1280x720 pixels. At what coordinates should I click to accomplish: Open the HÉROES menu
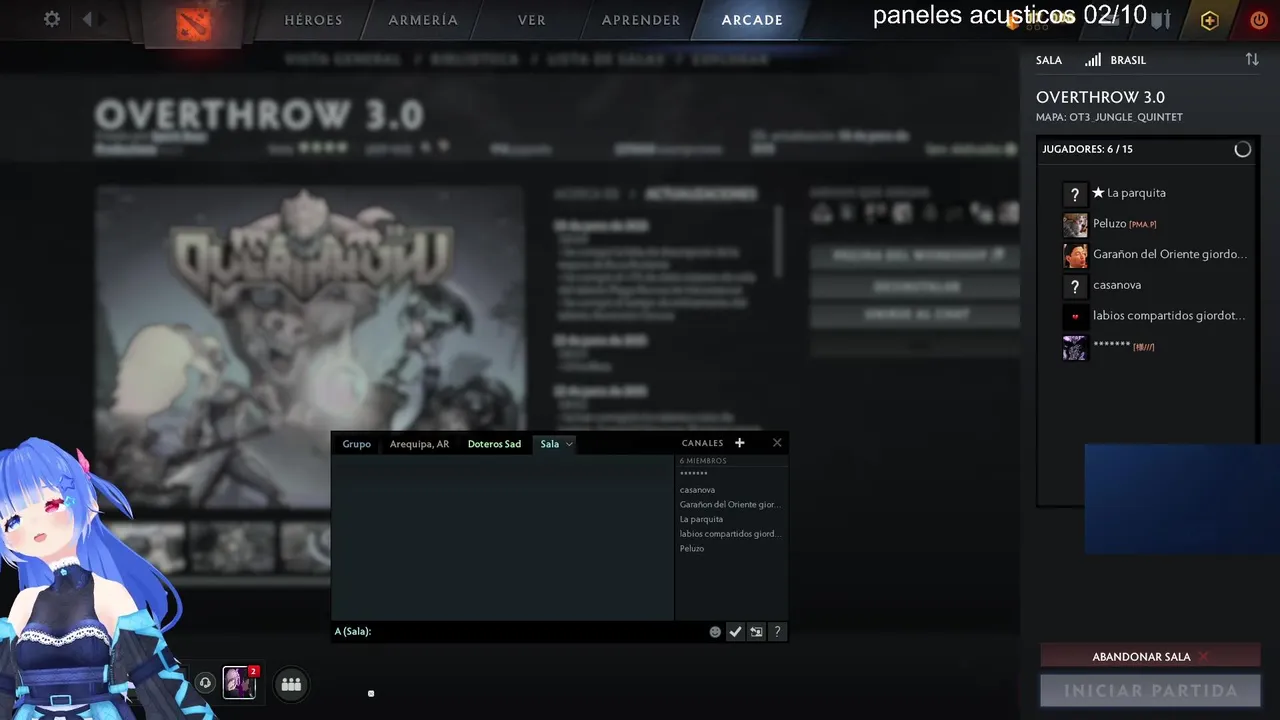(x=313, y=20)
